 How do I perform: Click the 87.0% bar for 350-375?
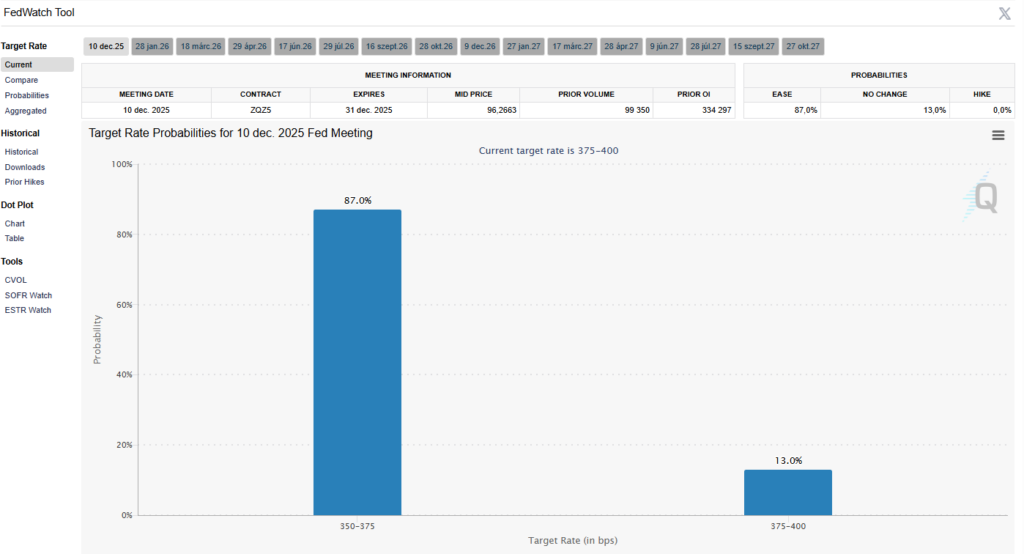tap(357, 362)
